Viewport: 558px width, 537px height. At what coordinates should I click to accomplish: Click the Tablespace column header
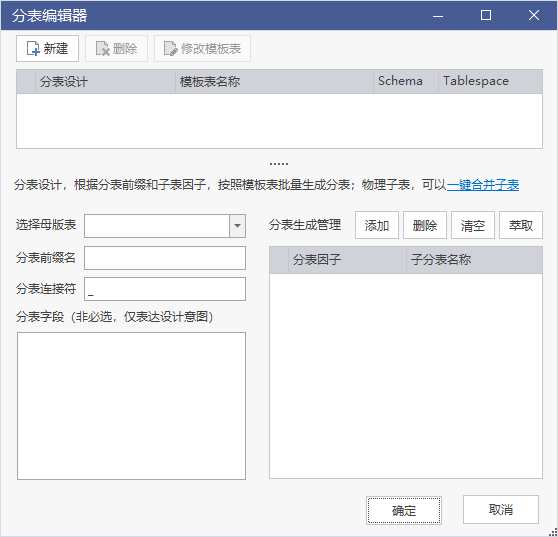tap(490, 81)
